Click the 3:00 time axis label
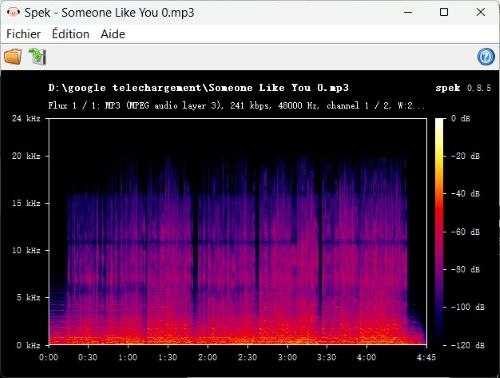Screen dimensions: 500x378 click(287, 357)
